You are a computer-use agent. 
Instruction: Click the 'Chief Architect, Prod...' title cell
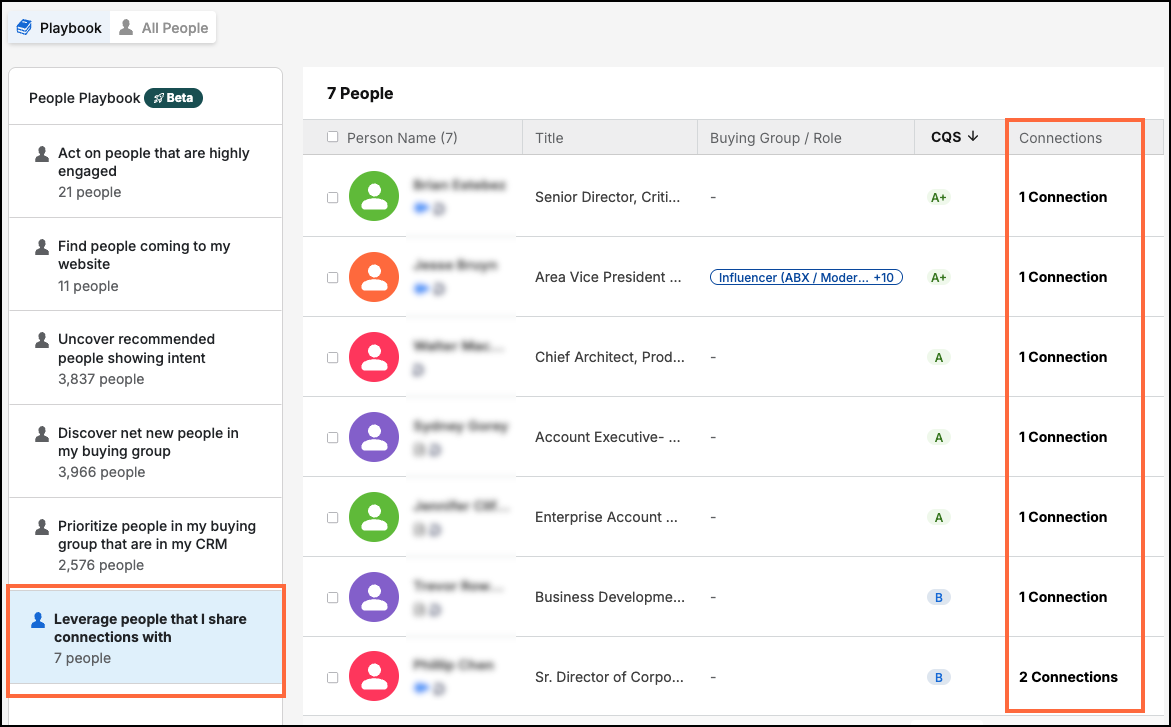click(x=609, y=357)
